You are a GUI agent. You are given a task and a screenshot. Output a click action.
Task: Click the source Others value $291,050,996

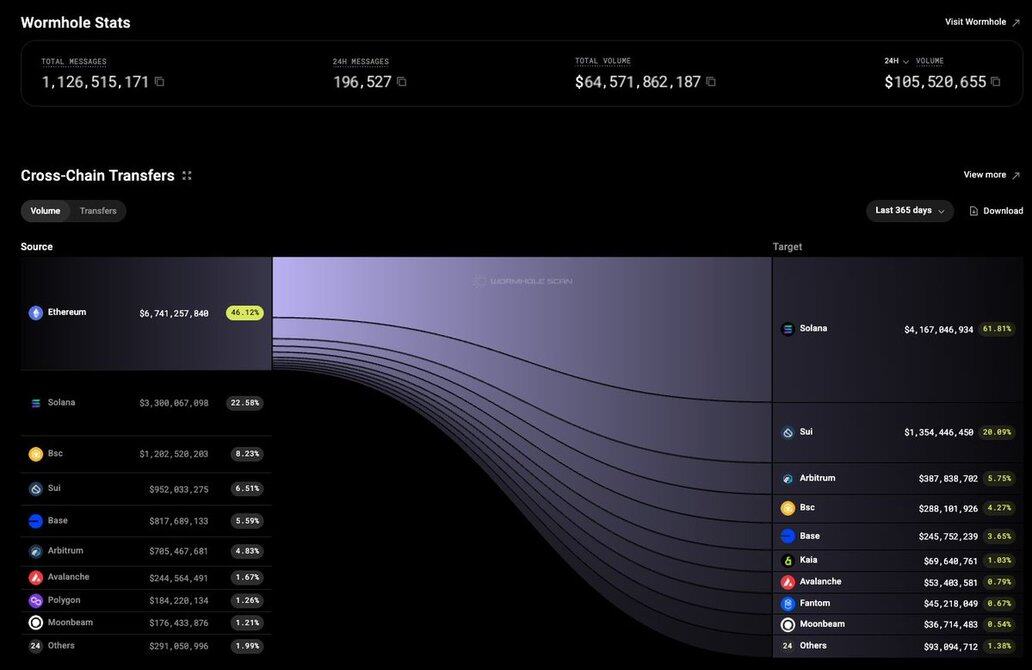[x=178, y=647]
